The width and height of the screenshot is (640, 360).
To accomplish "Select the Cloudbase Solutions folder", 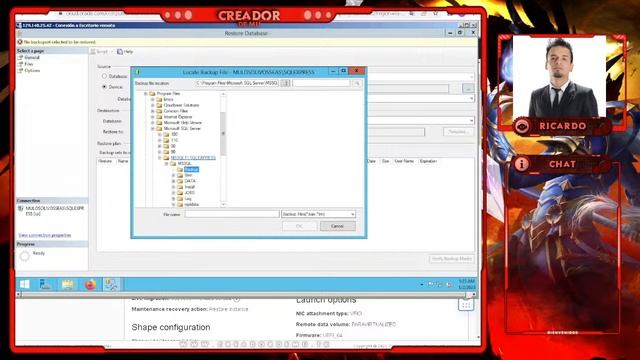I will pos(181,105).
